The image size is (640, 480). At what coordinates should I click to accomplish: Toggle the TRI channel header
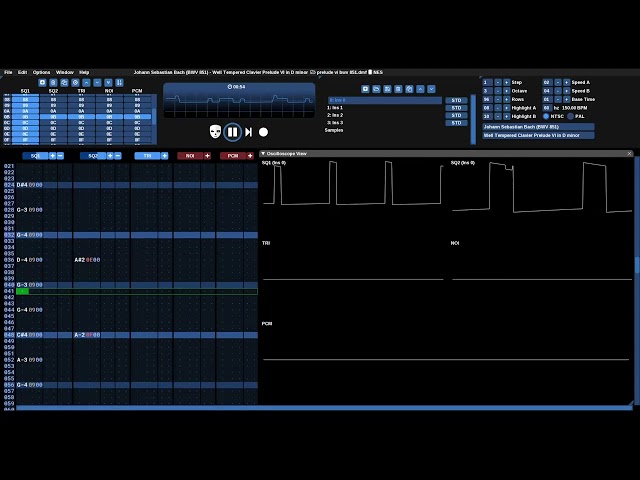coord(147,156)
